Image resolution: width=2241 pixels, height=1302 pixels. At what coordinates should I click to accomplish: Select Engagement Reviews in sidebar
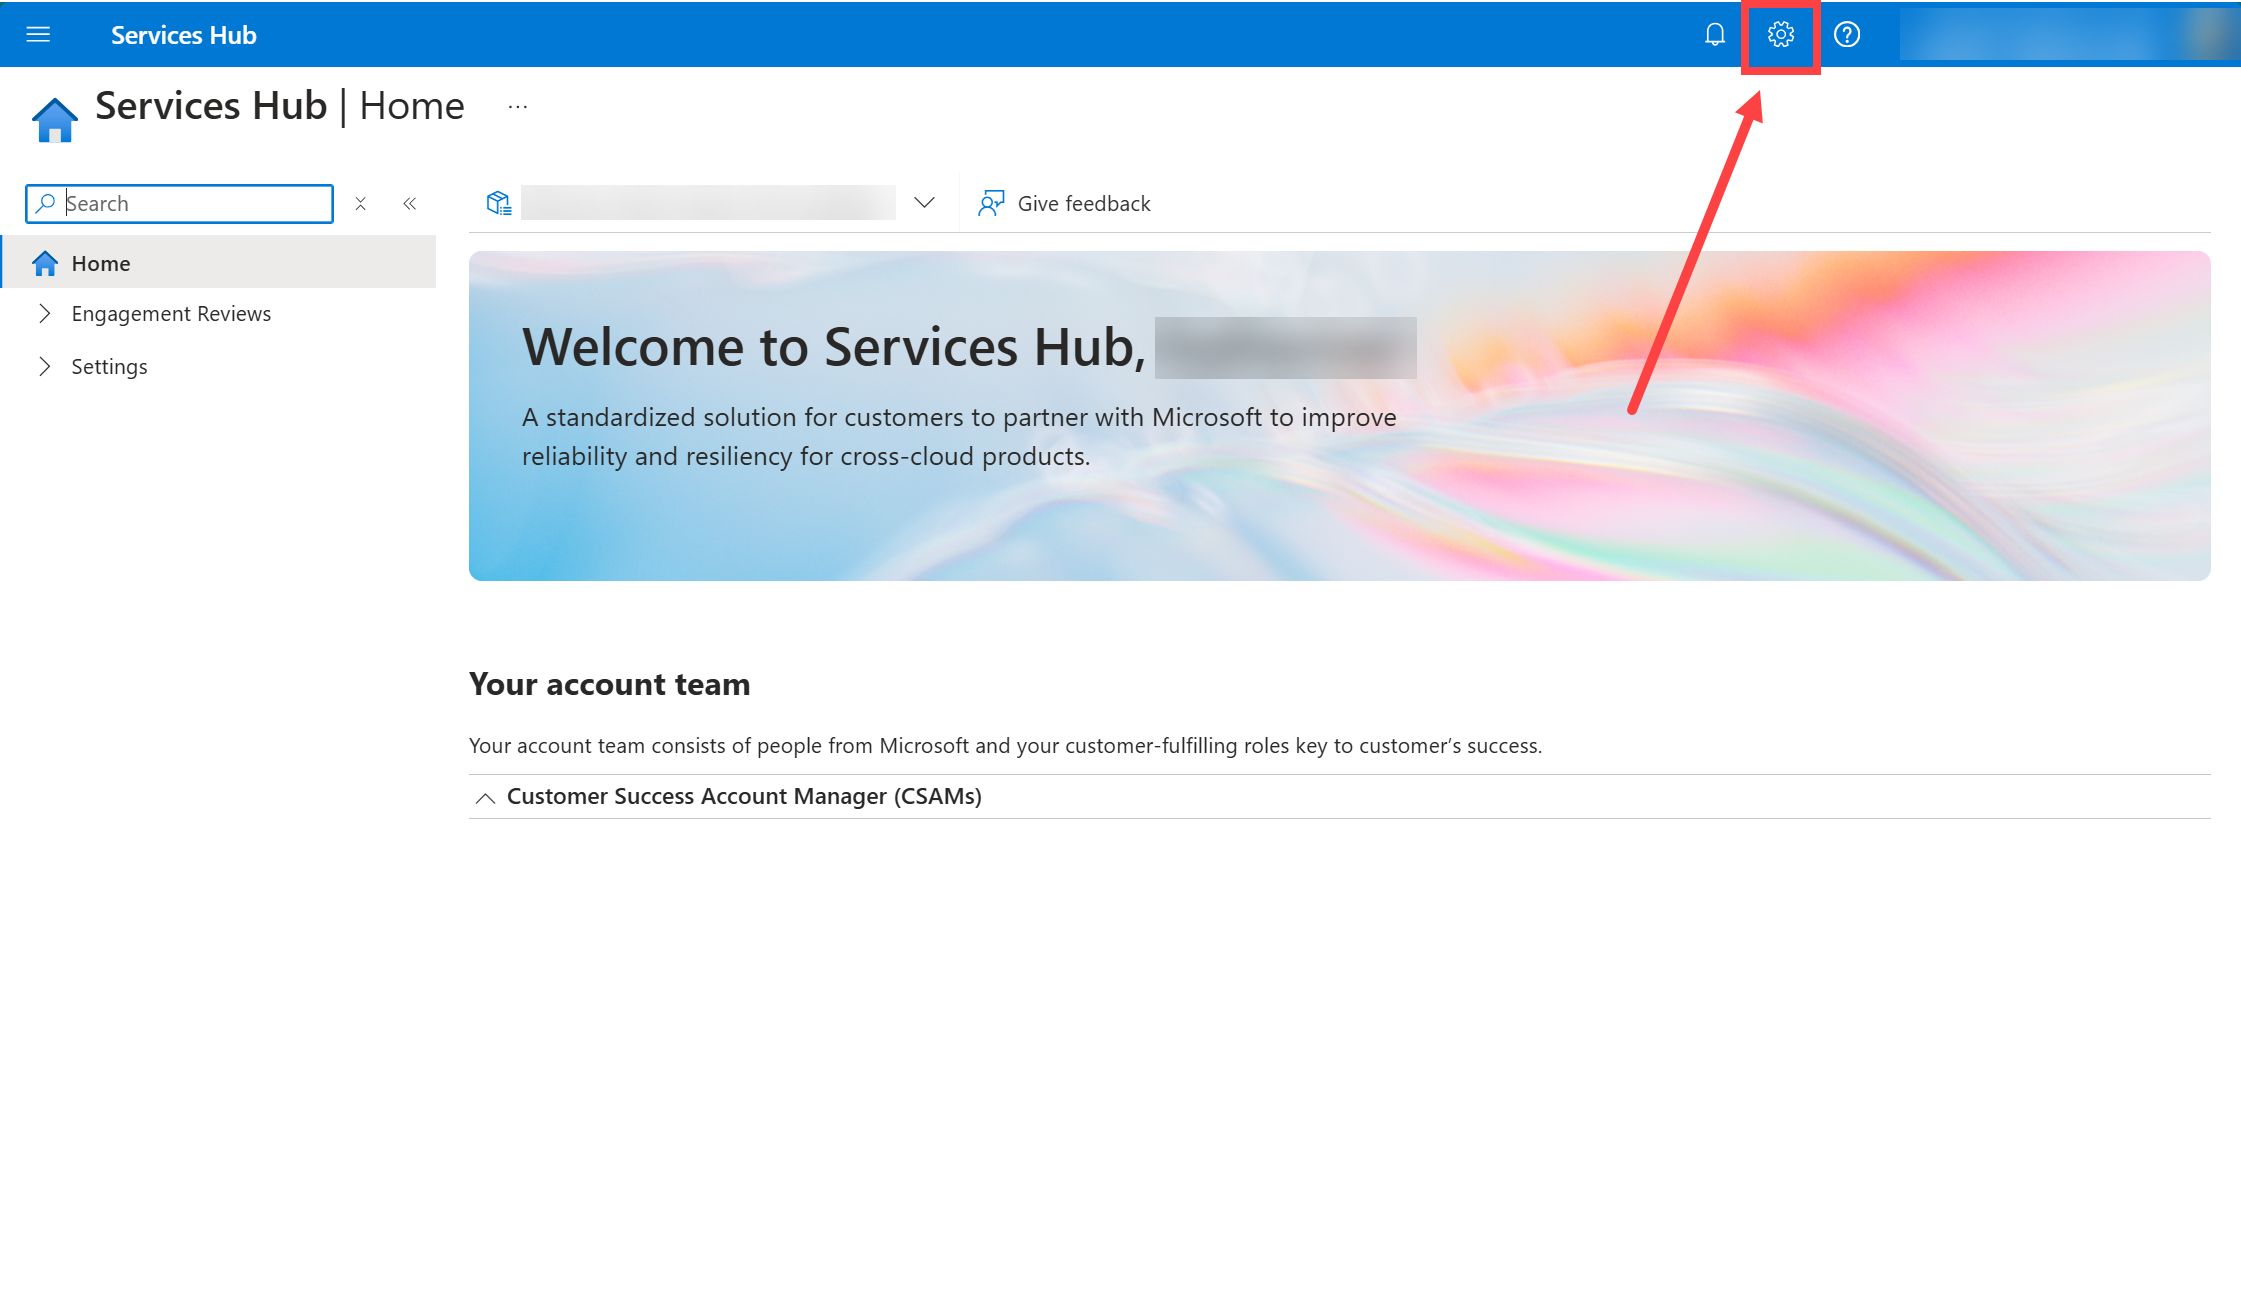[171, 314]
